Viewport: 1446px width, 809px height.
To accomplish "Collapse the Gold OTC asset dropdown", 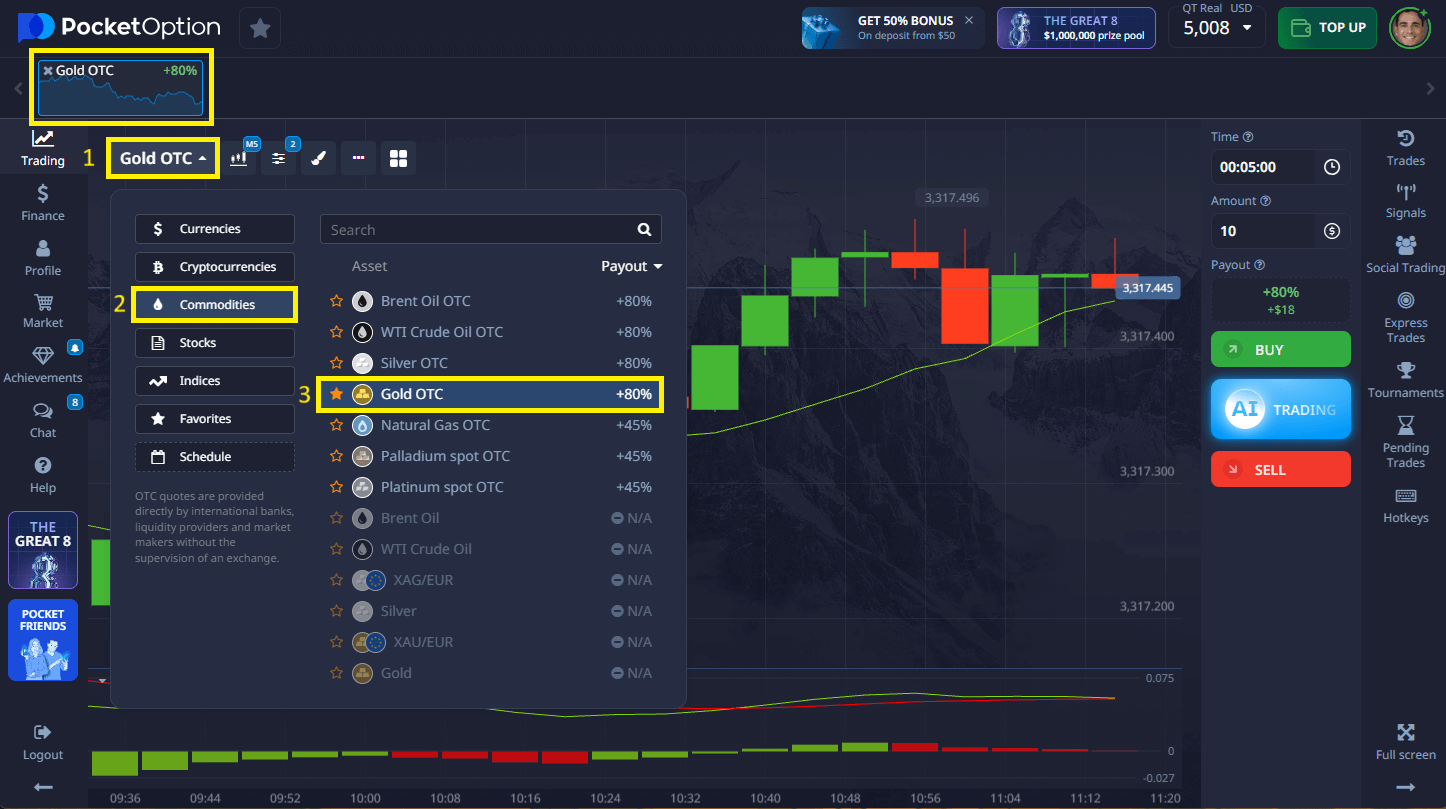I will (x=164, y=158).
